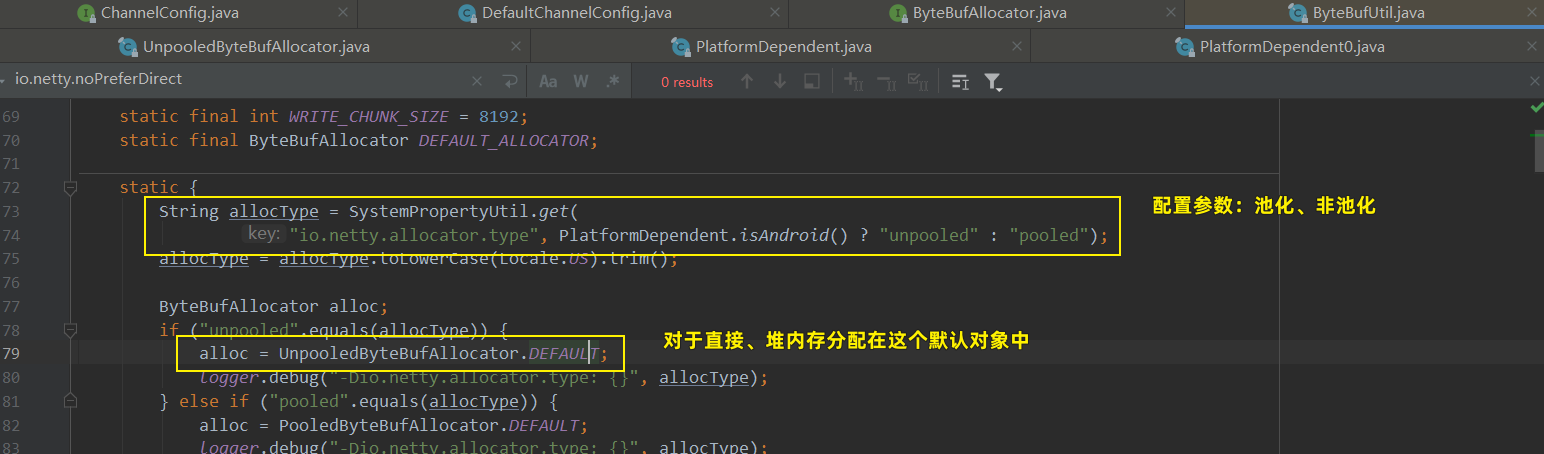Viewport: 1544px width, 454px height.
Task: Close the PlatformDependent.java tab
Action: 1017,47
